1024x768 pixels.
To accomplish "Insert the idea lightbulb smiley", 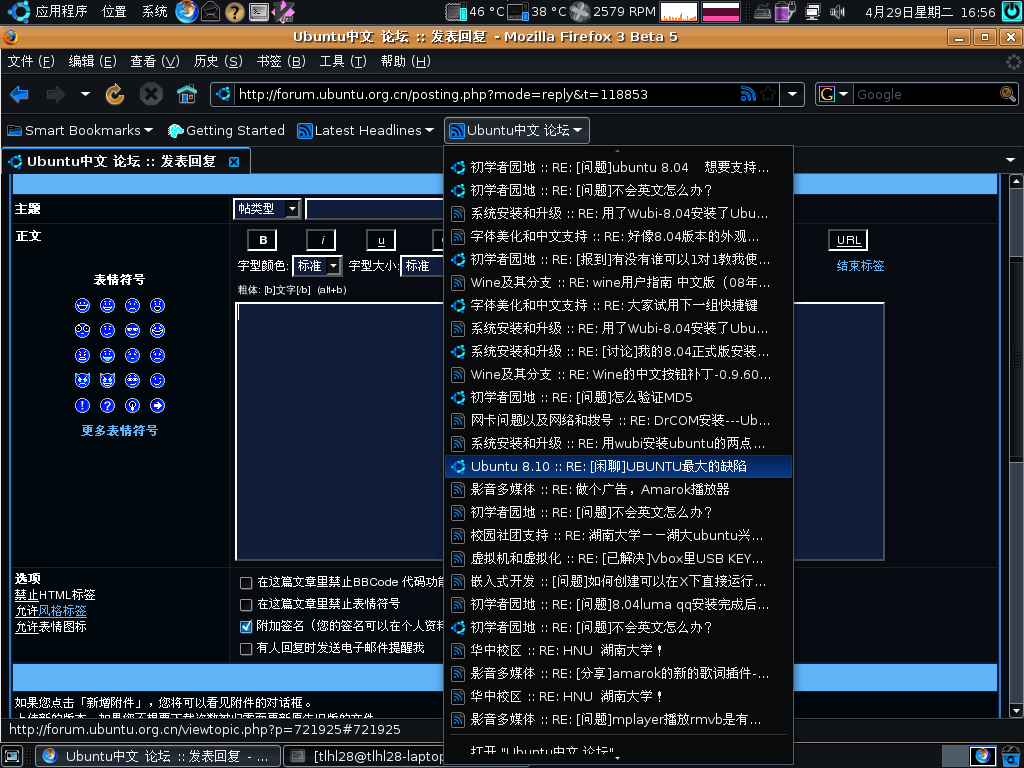I will point(133,406).
